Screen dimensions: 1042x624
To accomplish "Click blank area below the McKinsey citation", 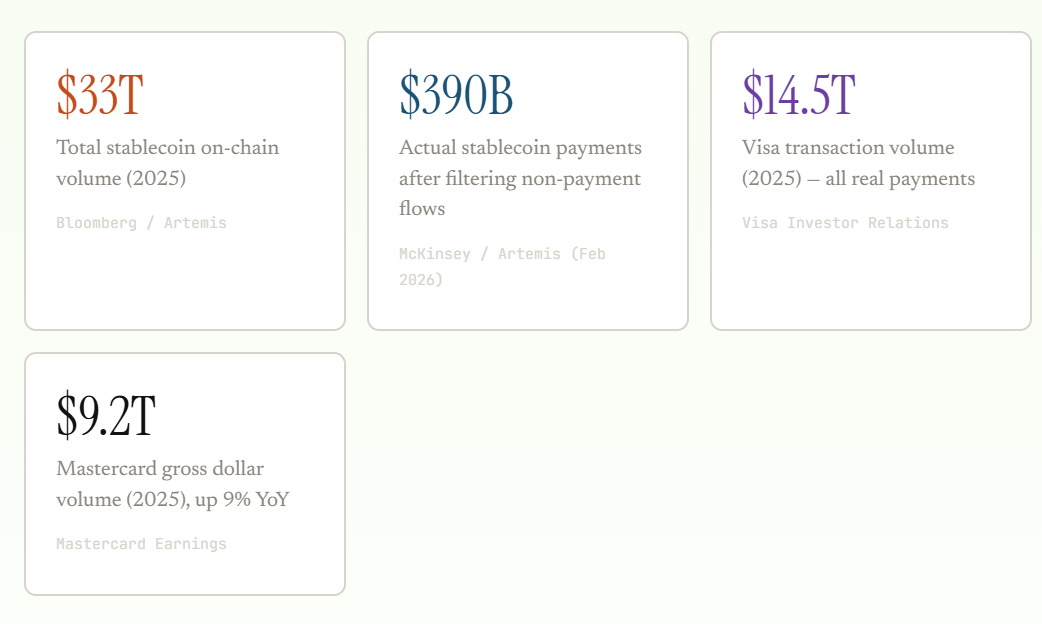I will pos(528,309).
